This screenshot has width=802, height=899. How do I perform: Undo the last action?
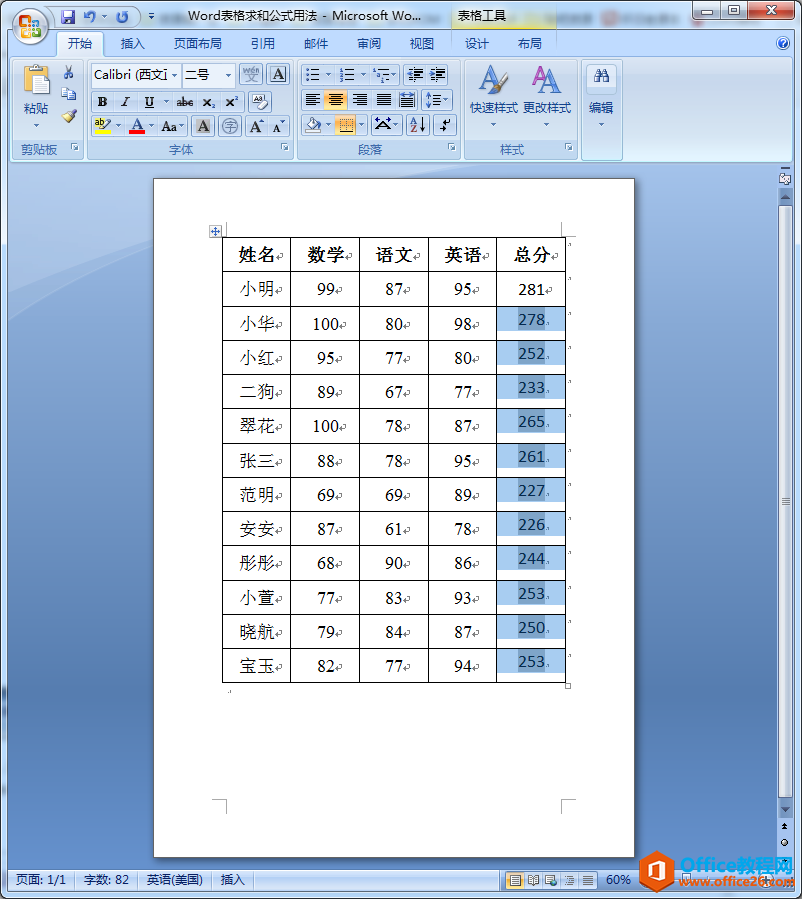point(89,17)
